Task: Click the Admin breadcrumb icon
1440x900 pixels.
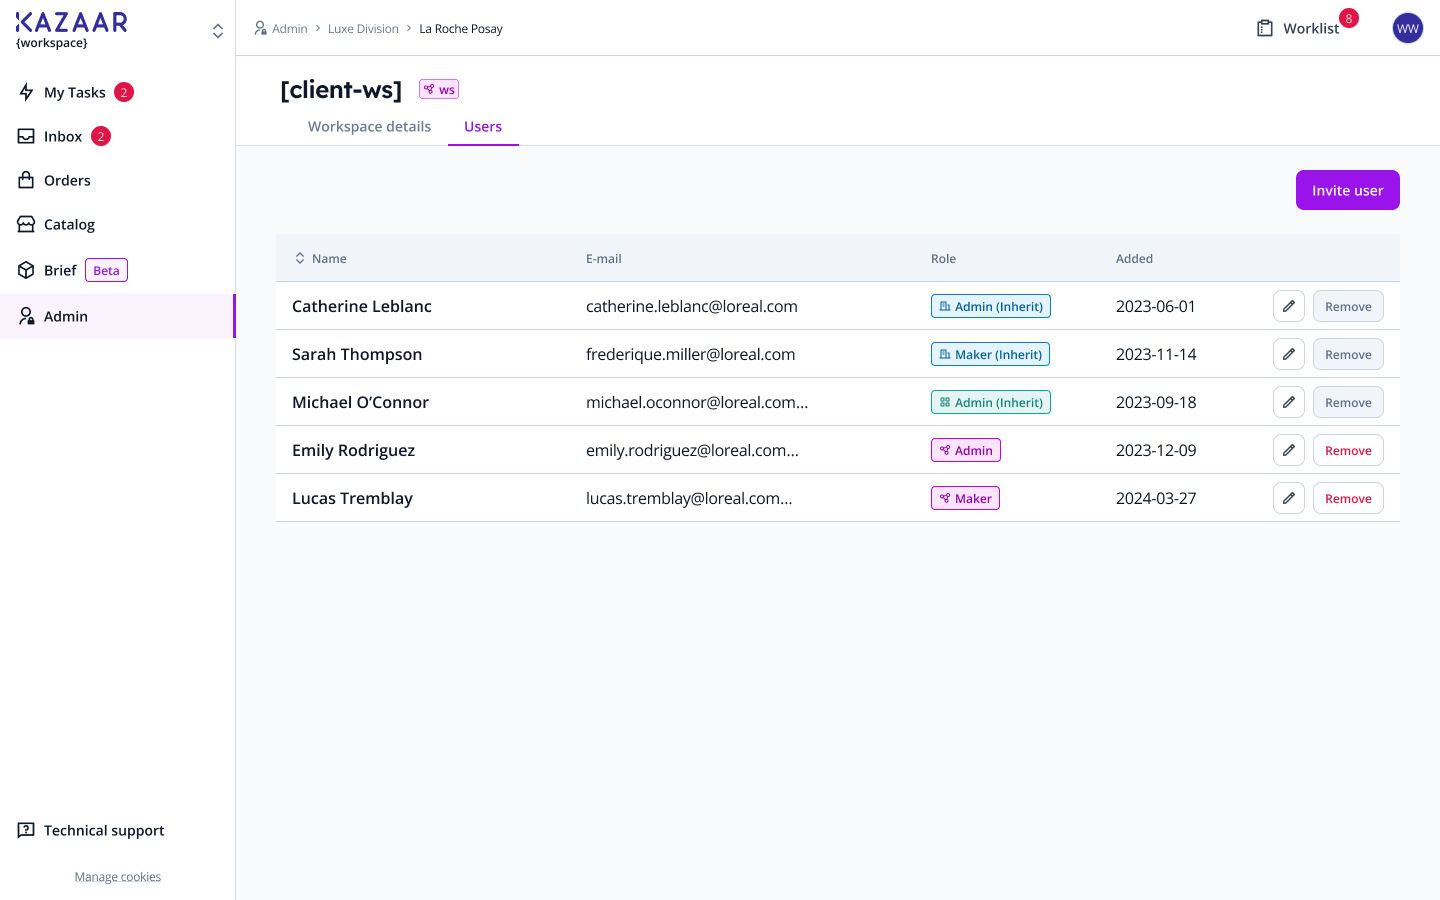Action: (261, 28)
